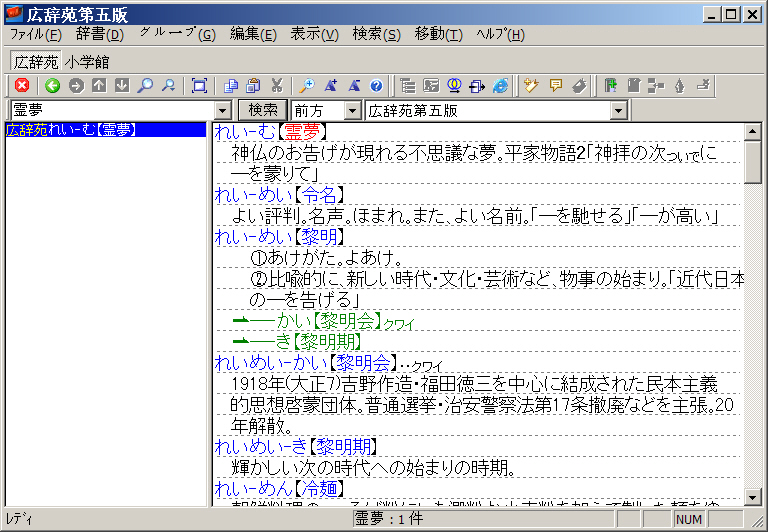Open the 検索(S) menu
Screen dimensions: 768x532
coord(377,34)
